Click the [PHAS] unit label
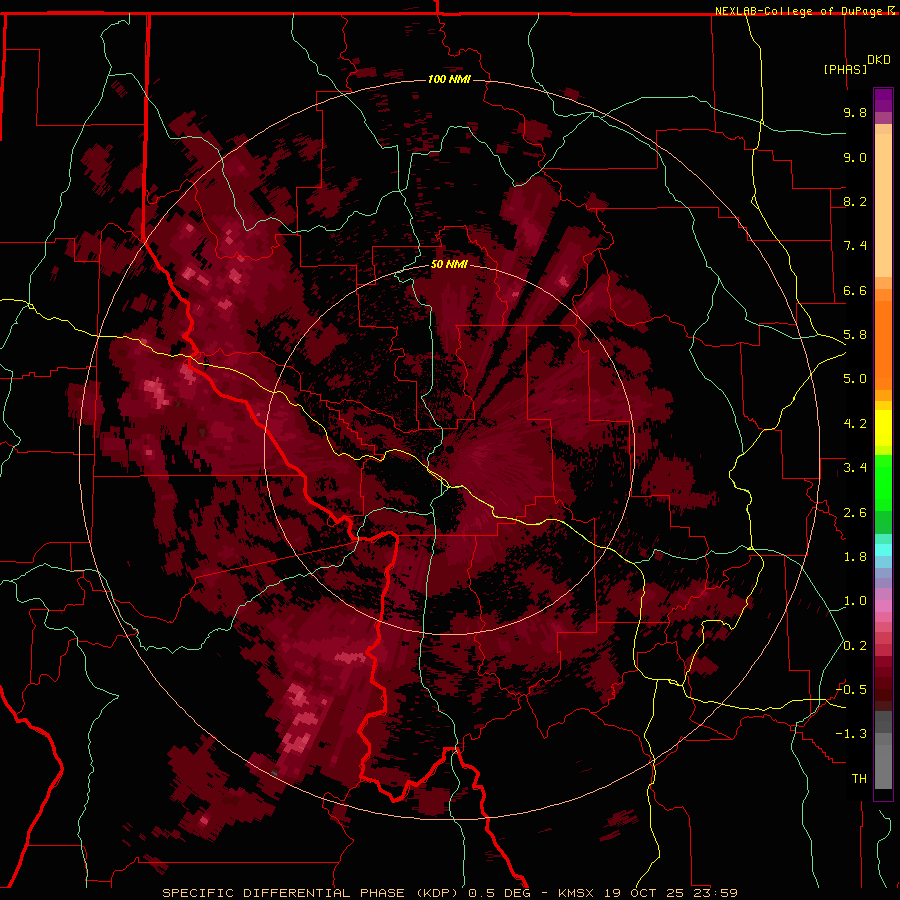This screenshot has height=900, width=900. pyautogui.click(x=845, y=69)
